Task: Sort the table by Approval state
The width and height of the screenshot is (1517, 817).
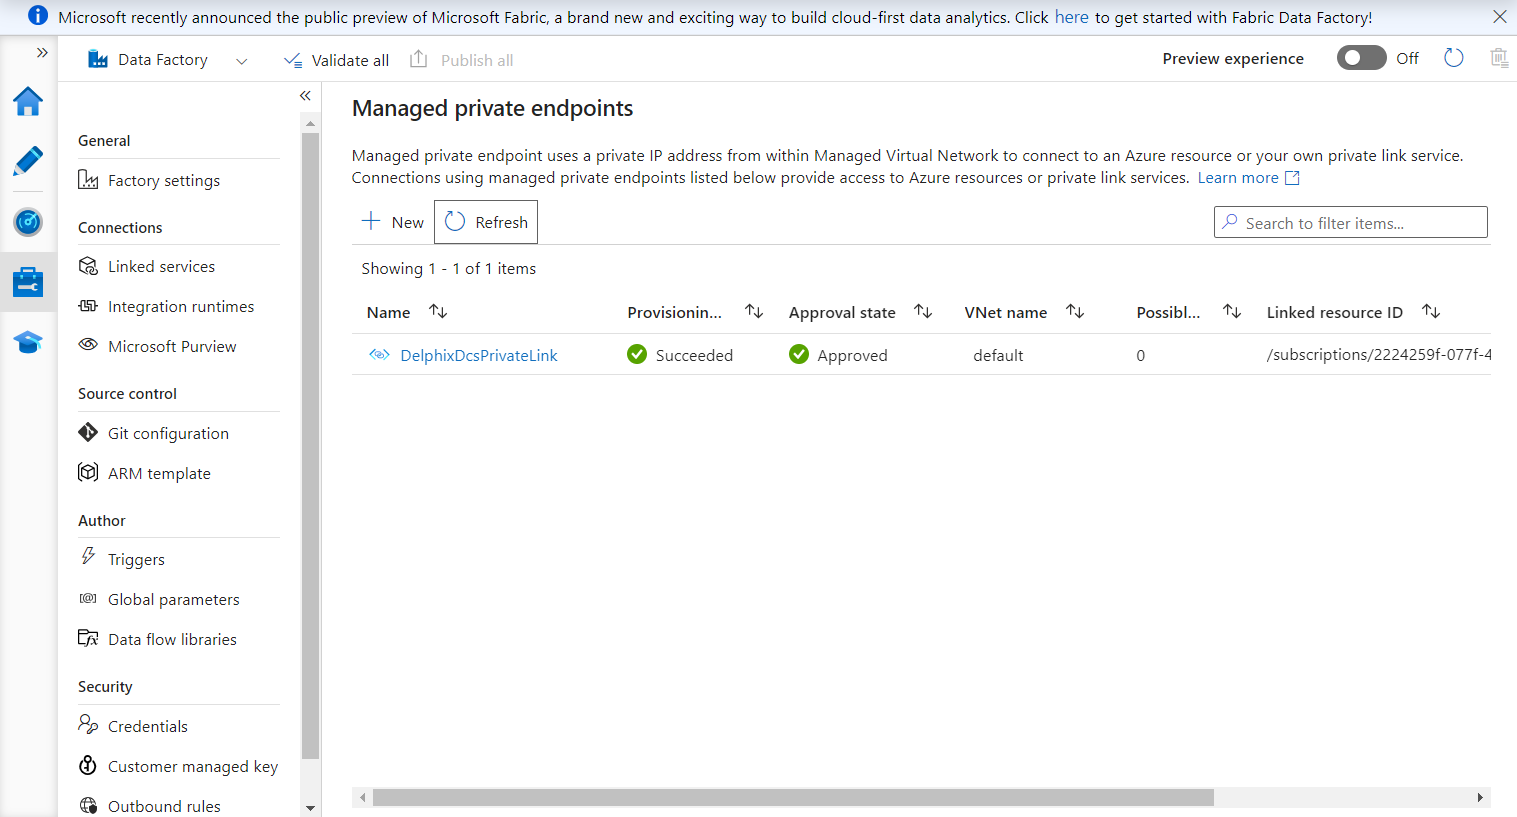Action: (922, 311)
